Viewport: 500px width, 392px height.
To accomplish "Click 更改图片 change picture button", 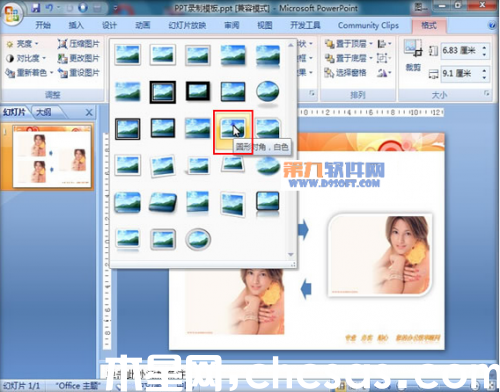I will pos(78,58).
